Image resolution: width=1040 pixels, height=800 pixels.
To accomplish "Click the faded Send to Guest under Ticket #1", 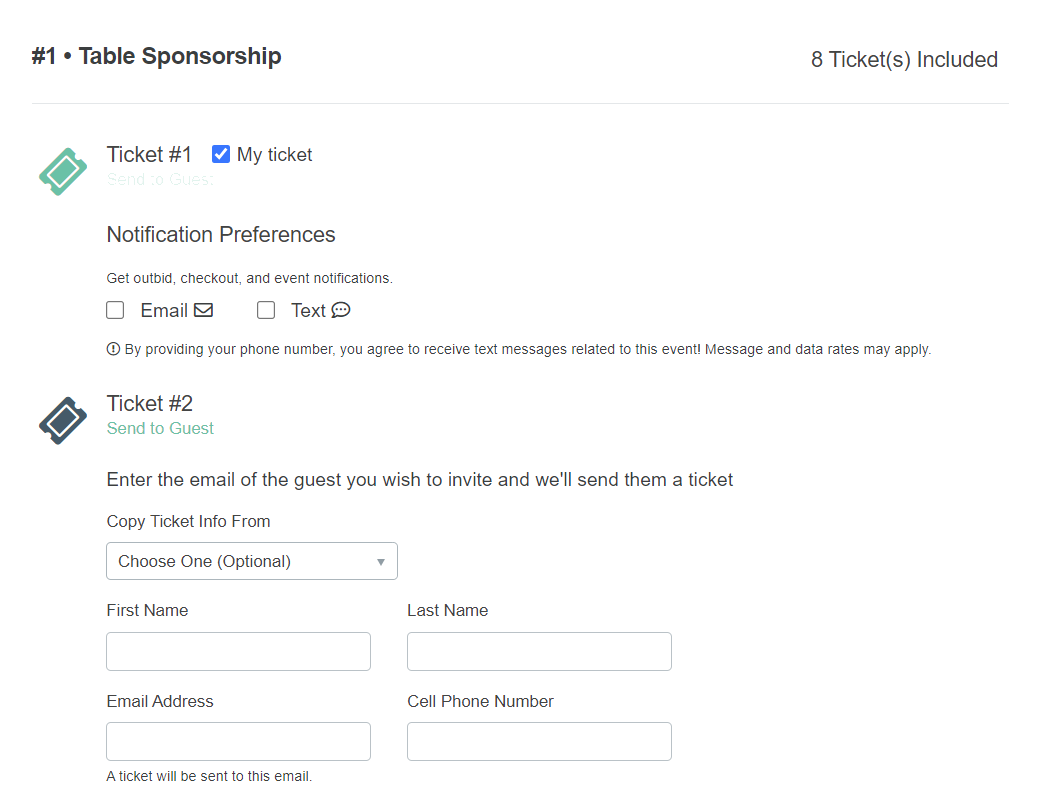I will pos(161,179).
